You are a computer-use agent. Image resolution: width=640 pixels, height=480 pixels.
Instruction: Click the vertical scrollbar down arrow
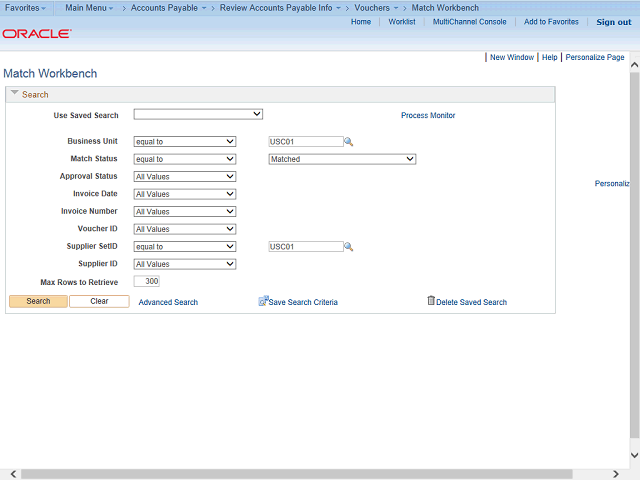(x=635, y=455)
